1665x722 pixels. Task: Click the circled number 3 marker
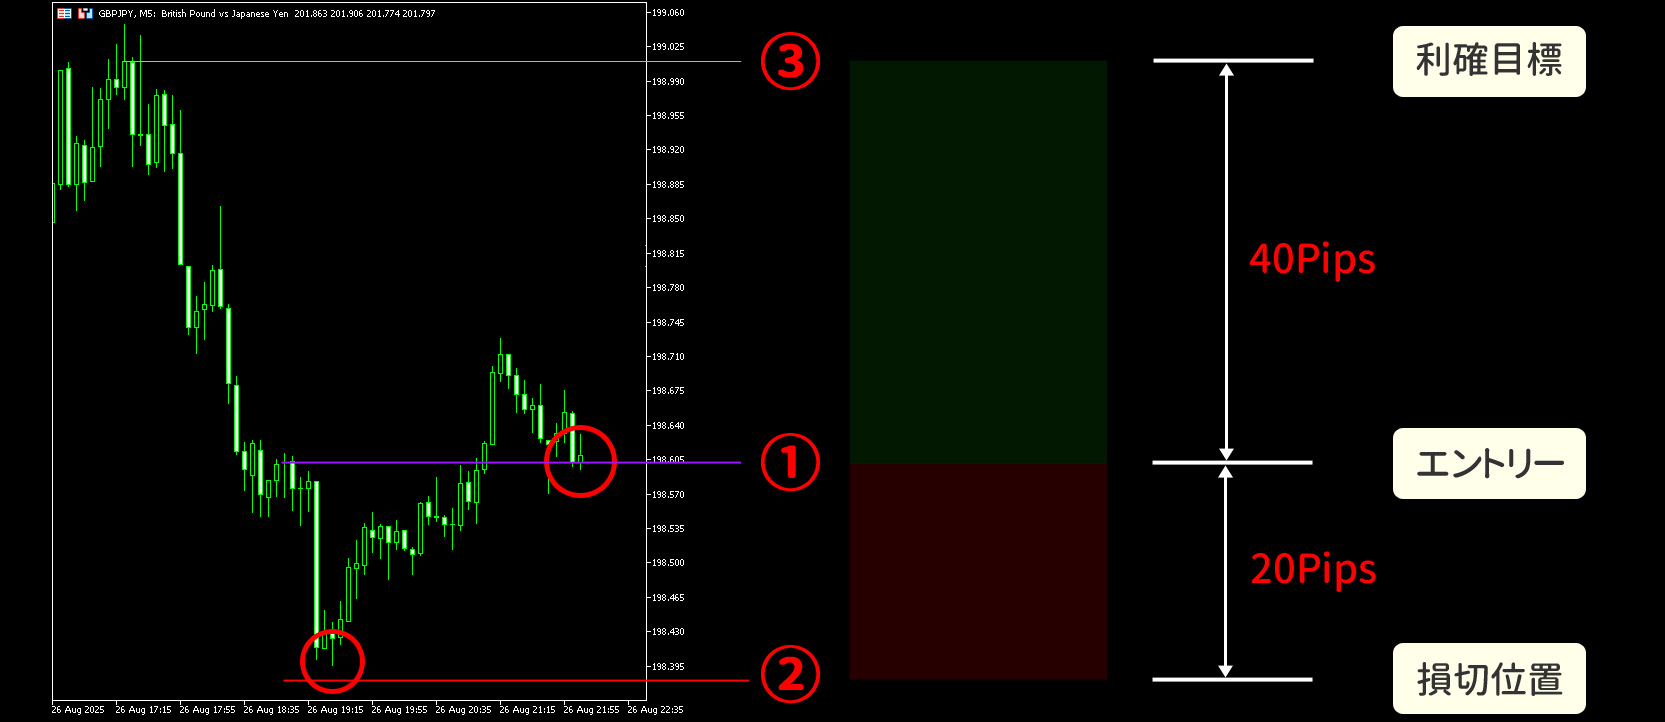(x=790, y=61)
